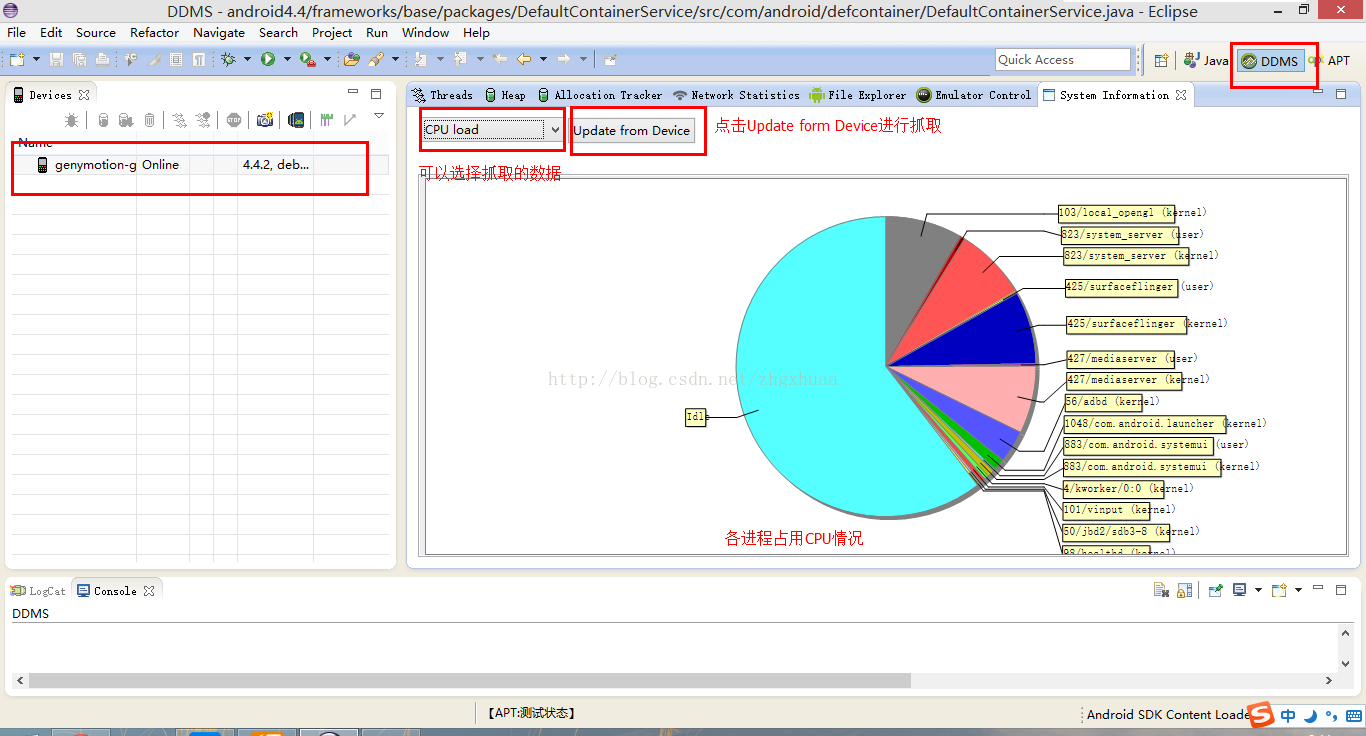
Task: Click the Save icon in the main toolbar
Action: 57,59
